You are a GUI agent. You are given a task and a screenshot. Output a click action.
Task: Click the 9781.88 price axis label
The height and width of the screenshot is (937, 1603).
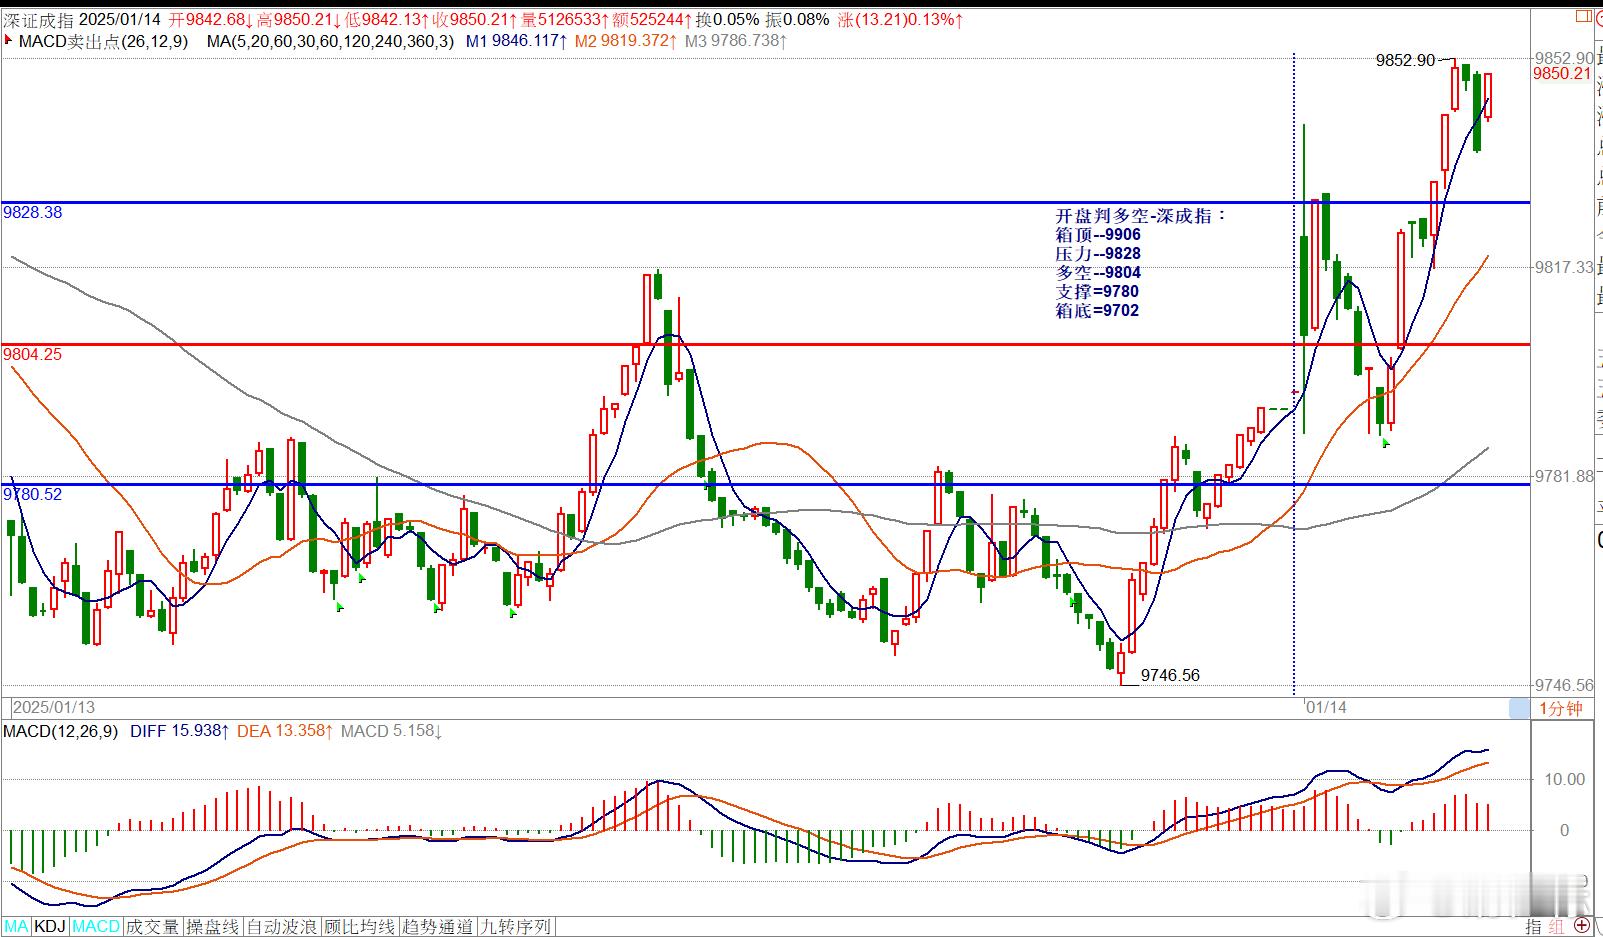(x=1564, y=476)
